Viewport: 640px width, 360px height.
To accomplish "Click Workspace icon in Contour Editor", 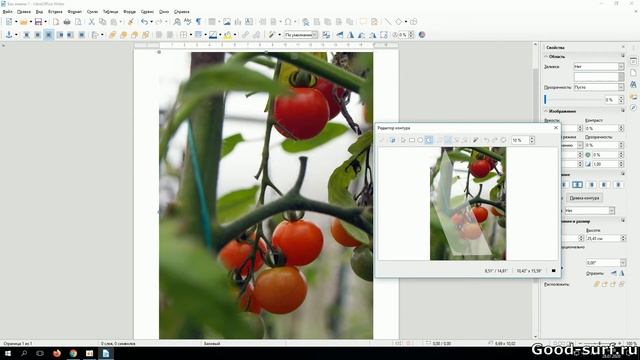I will (x=393, y=140).
